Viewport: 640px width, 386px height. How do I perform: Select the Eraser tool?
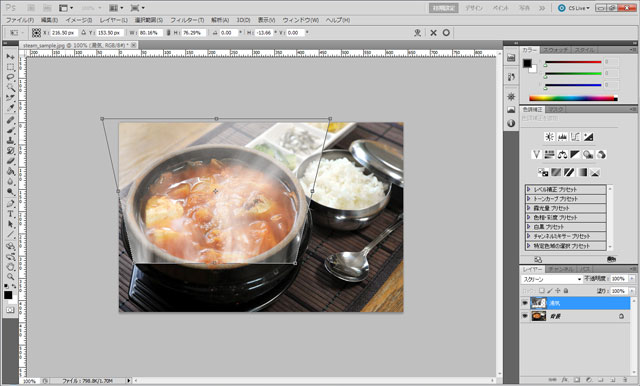tap(11, 161)
